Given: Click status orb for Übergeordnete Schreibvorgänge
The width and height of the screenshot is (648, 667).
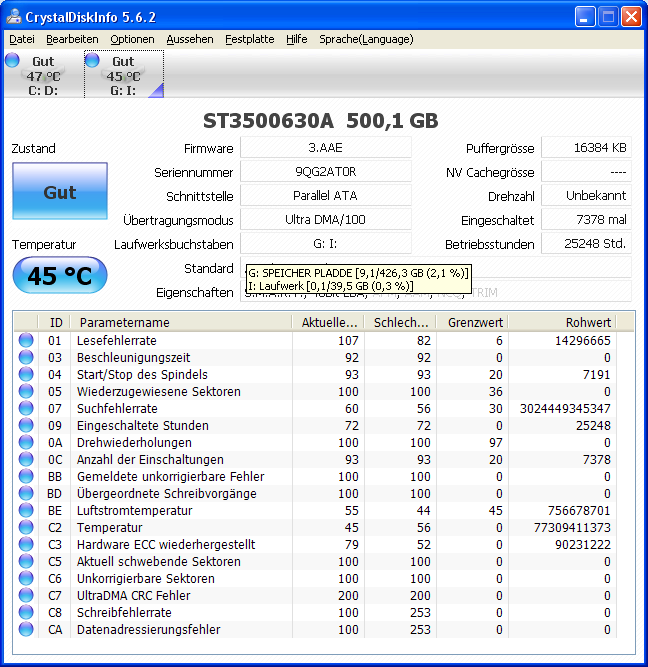Looking at the screenshot, I should coord(26,493).
